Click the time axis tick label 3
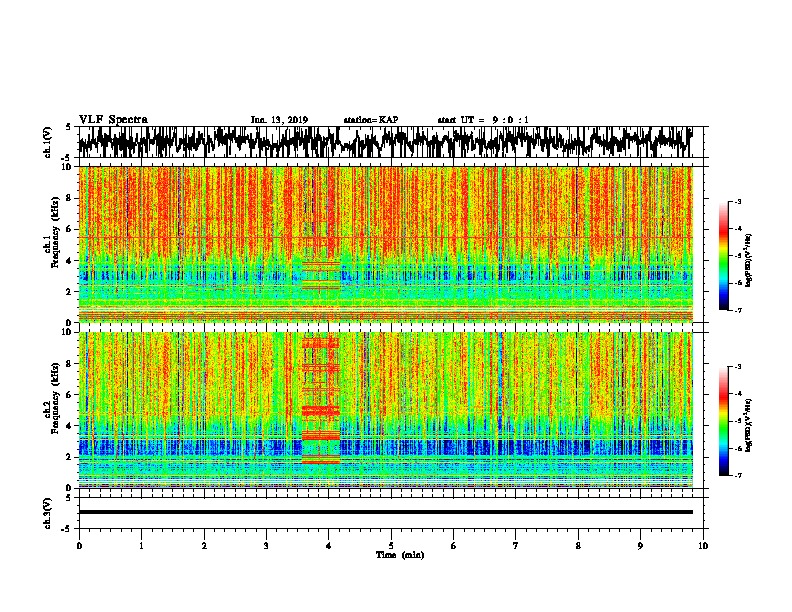 (x=266, y=546)
